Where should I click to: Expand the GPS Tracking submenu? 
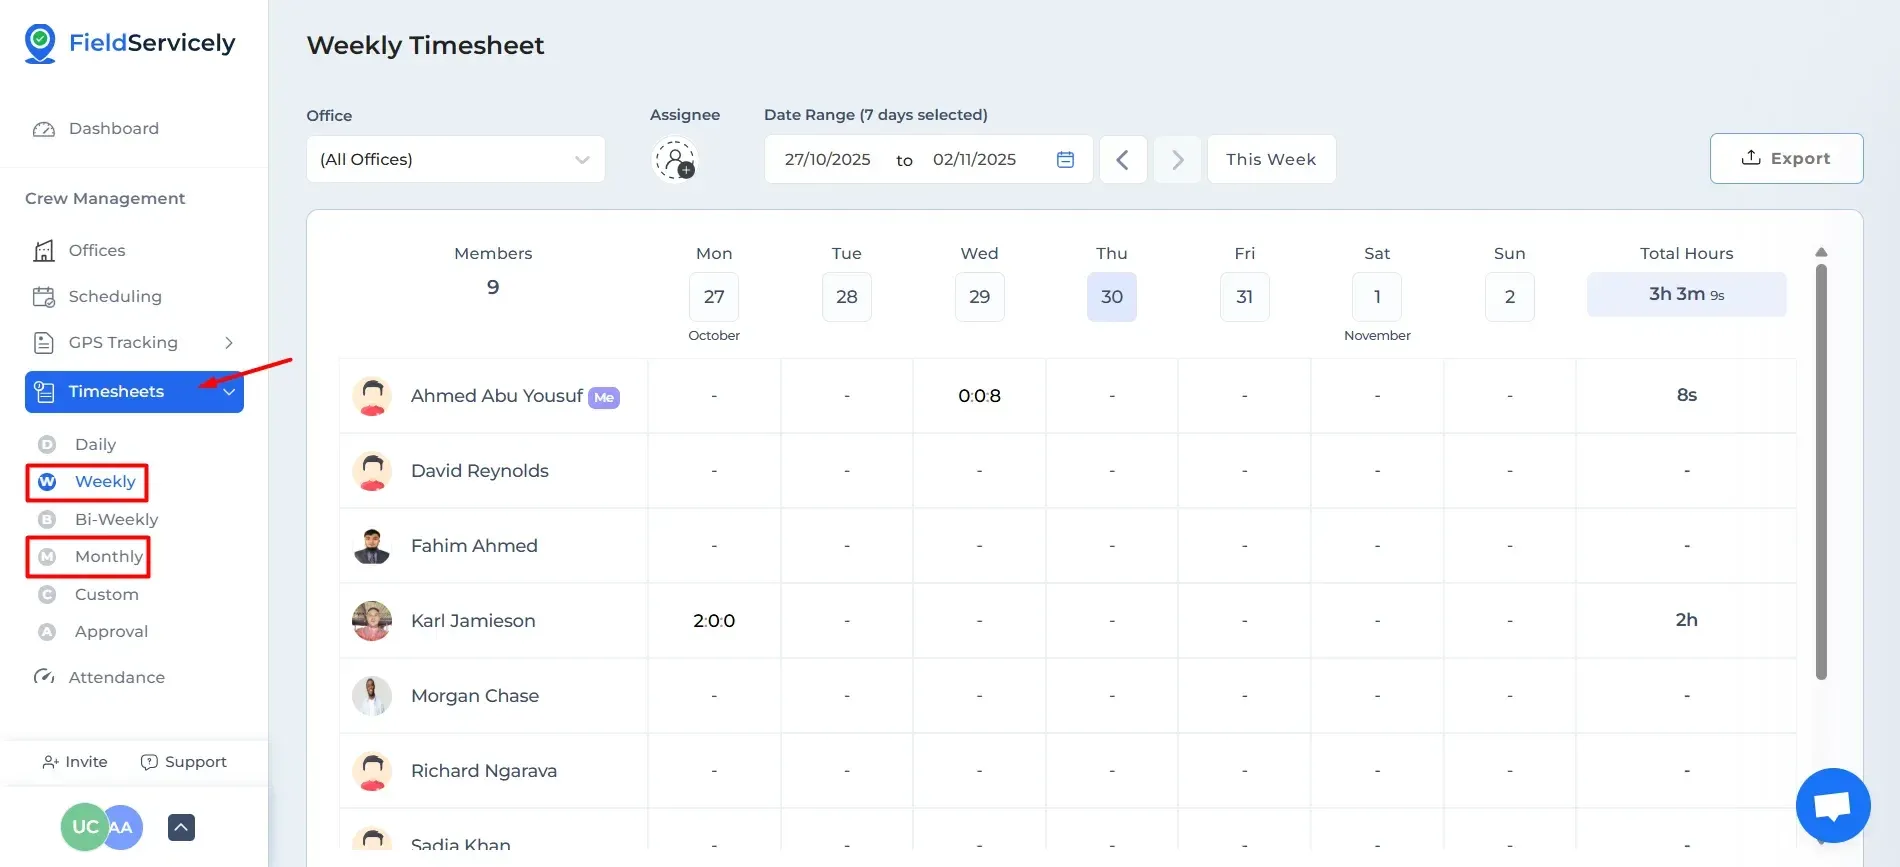coord(228,343)
